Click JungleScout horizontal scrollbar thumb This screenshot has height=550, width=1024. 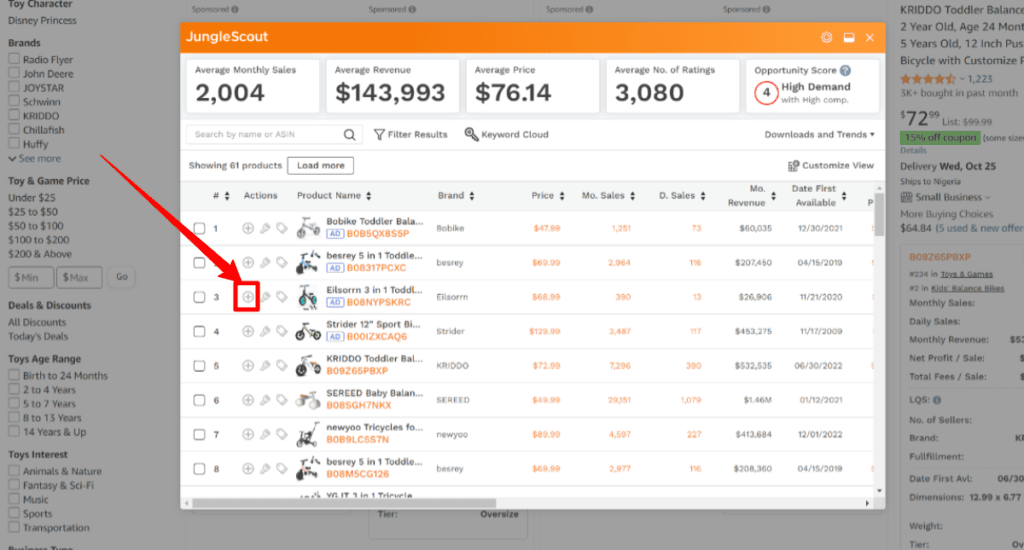click(344, 503)
